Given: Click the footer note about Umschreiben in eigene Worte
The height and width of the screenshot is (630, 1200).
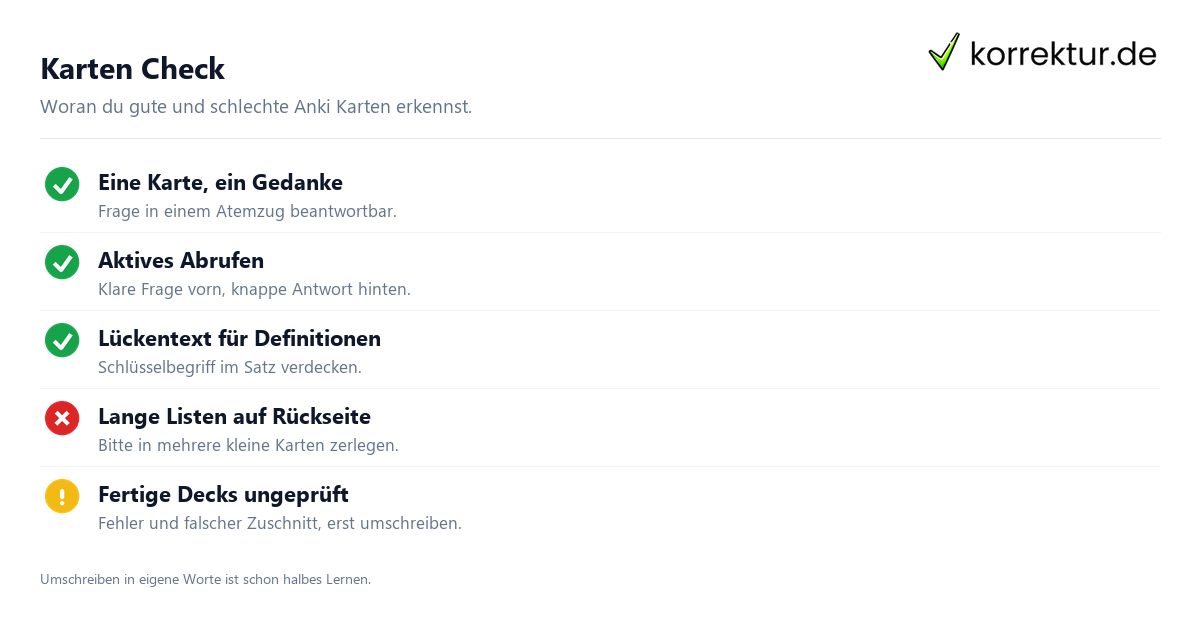Looking at the screenshot, I should [205, 580].
